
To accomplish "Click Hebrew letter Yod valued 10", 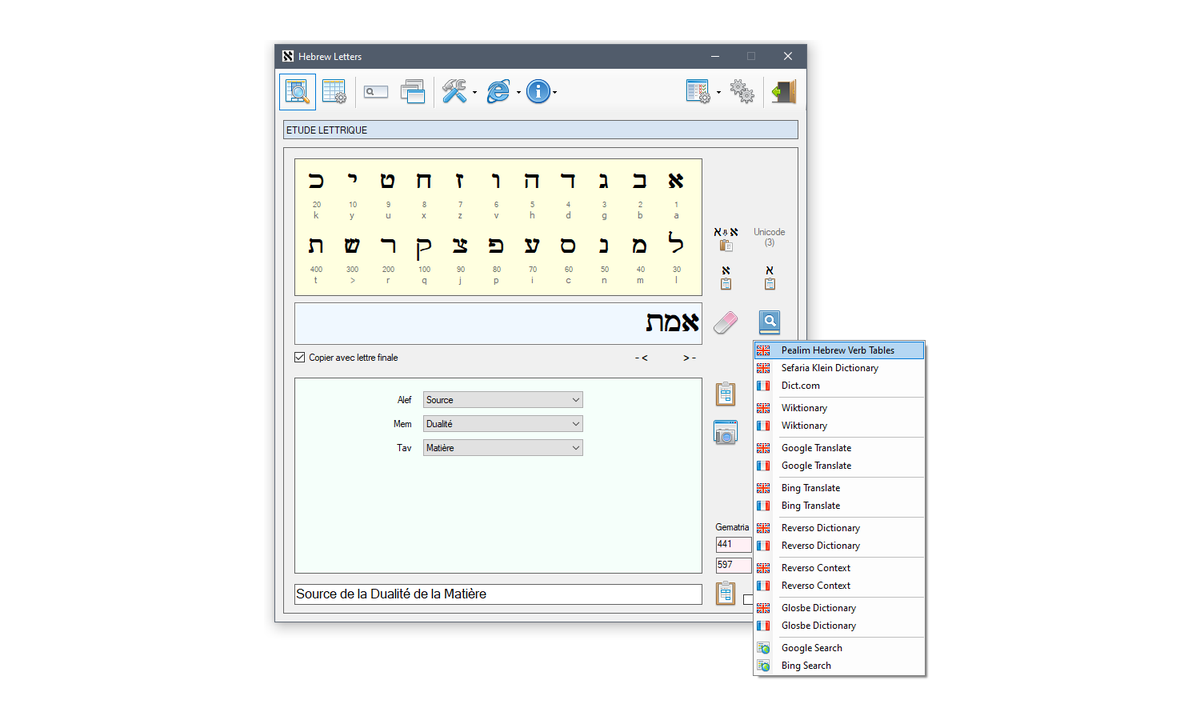I will click(352, 178).
